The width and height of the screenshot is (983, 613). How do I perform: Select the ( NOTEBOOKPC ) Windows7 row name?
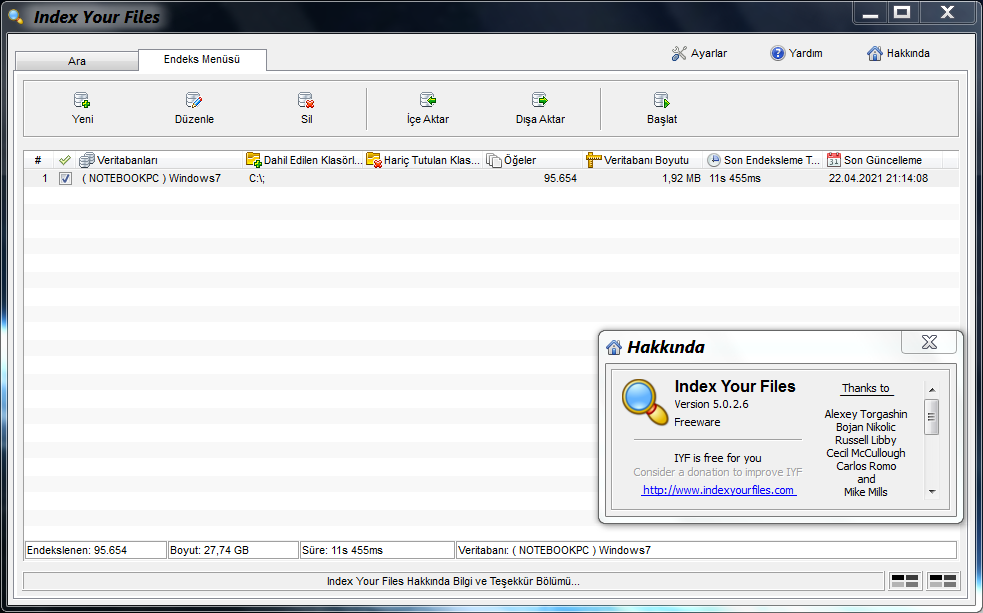pos(151,179)
